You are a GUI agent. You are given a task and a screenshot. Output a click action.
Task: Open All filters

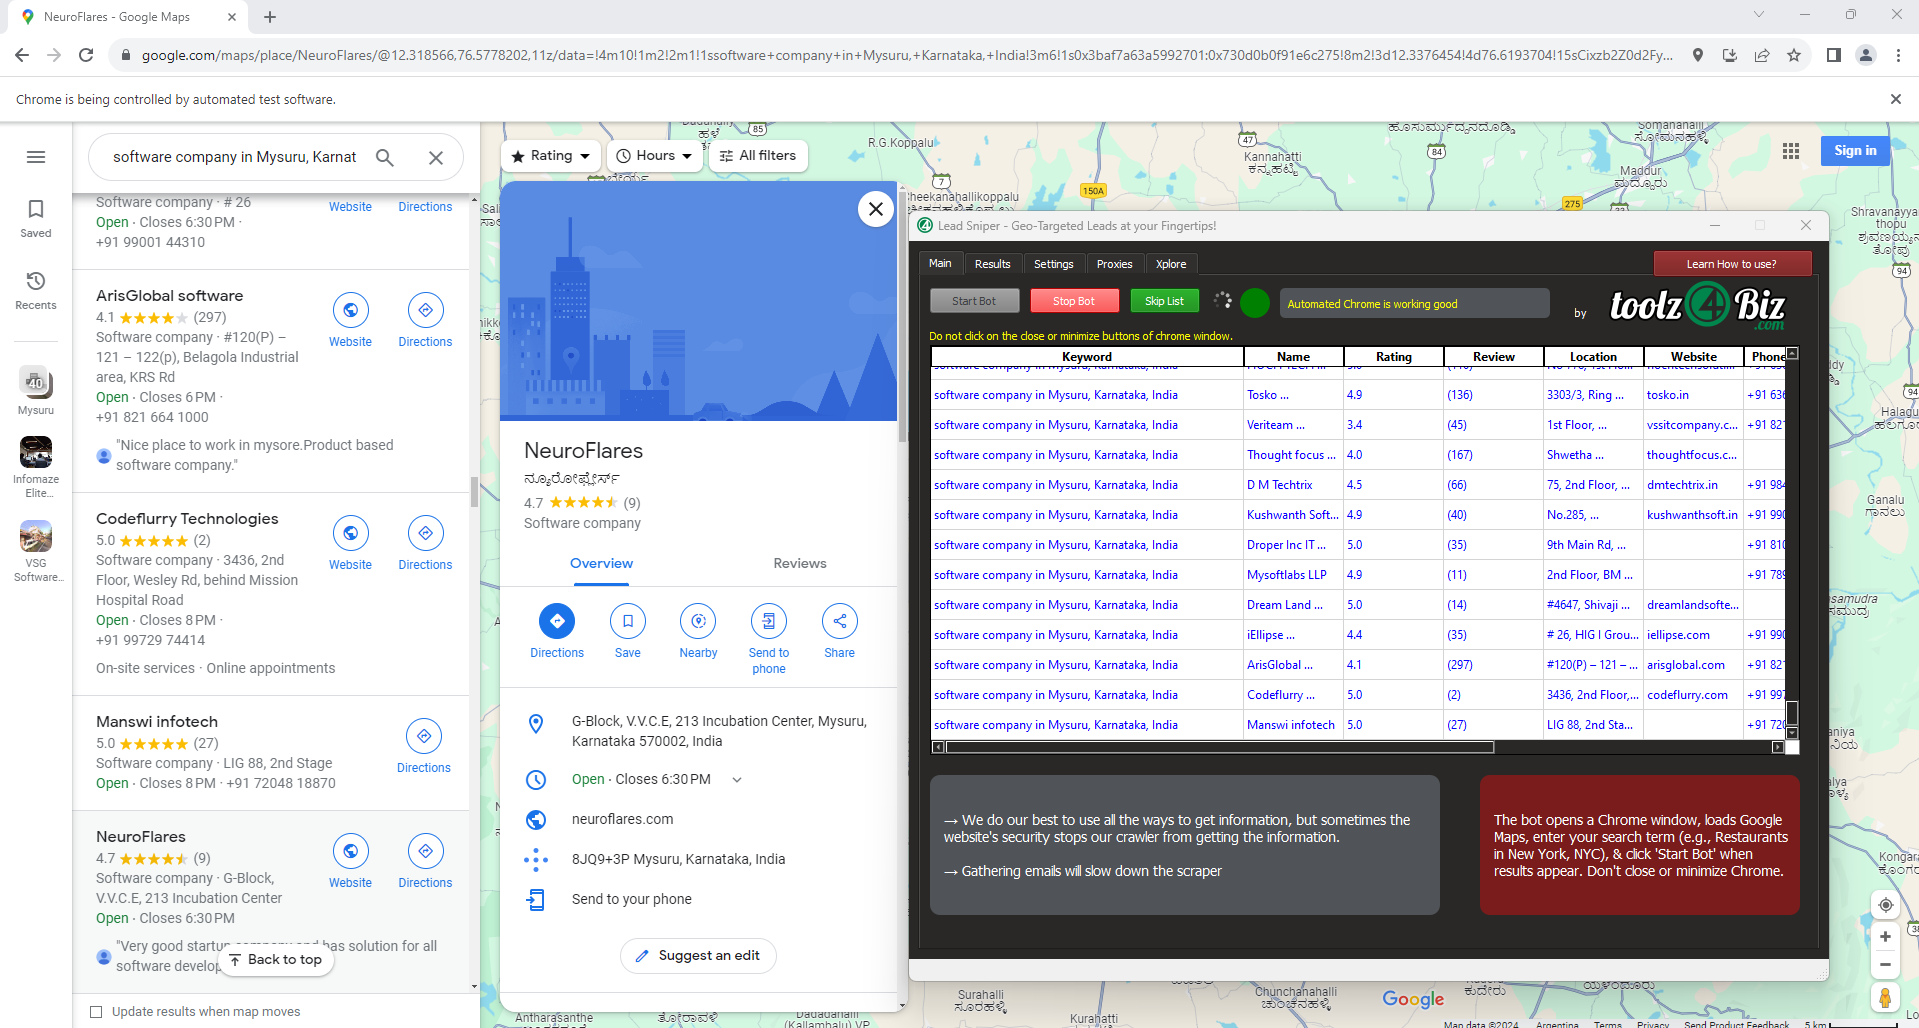759,156
